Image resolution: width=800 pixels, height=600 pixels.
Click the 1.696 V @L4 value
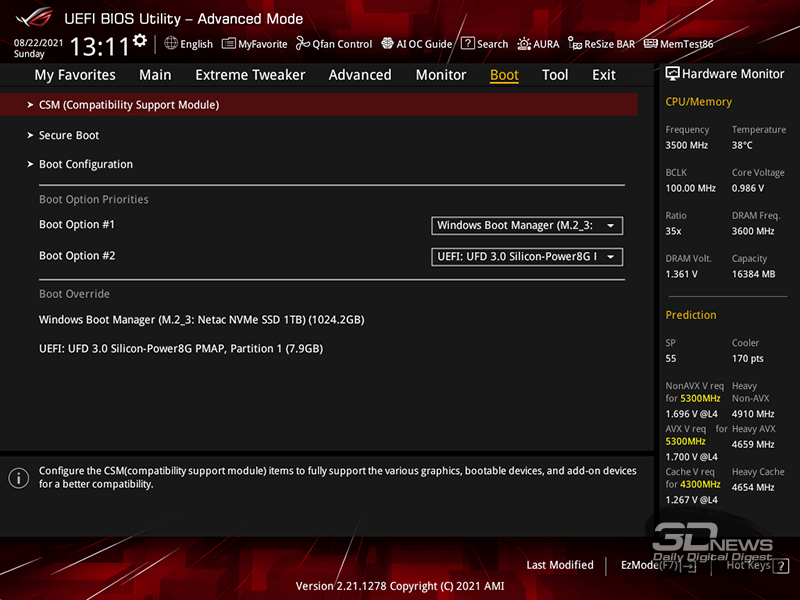[x=691, y=414]
